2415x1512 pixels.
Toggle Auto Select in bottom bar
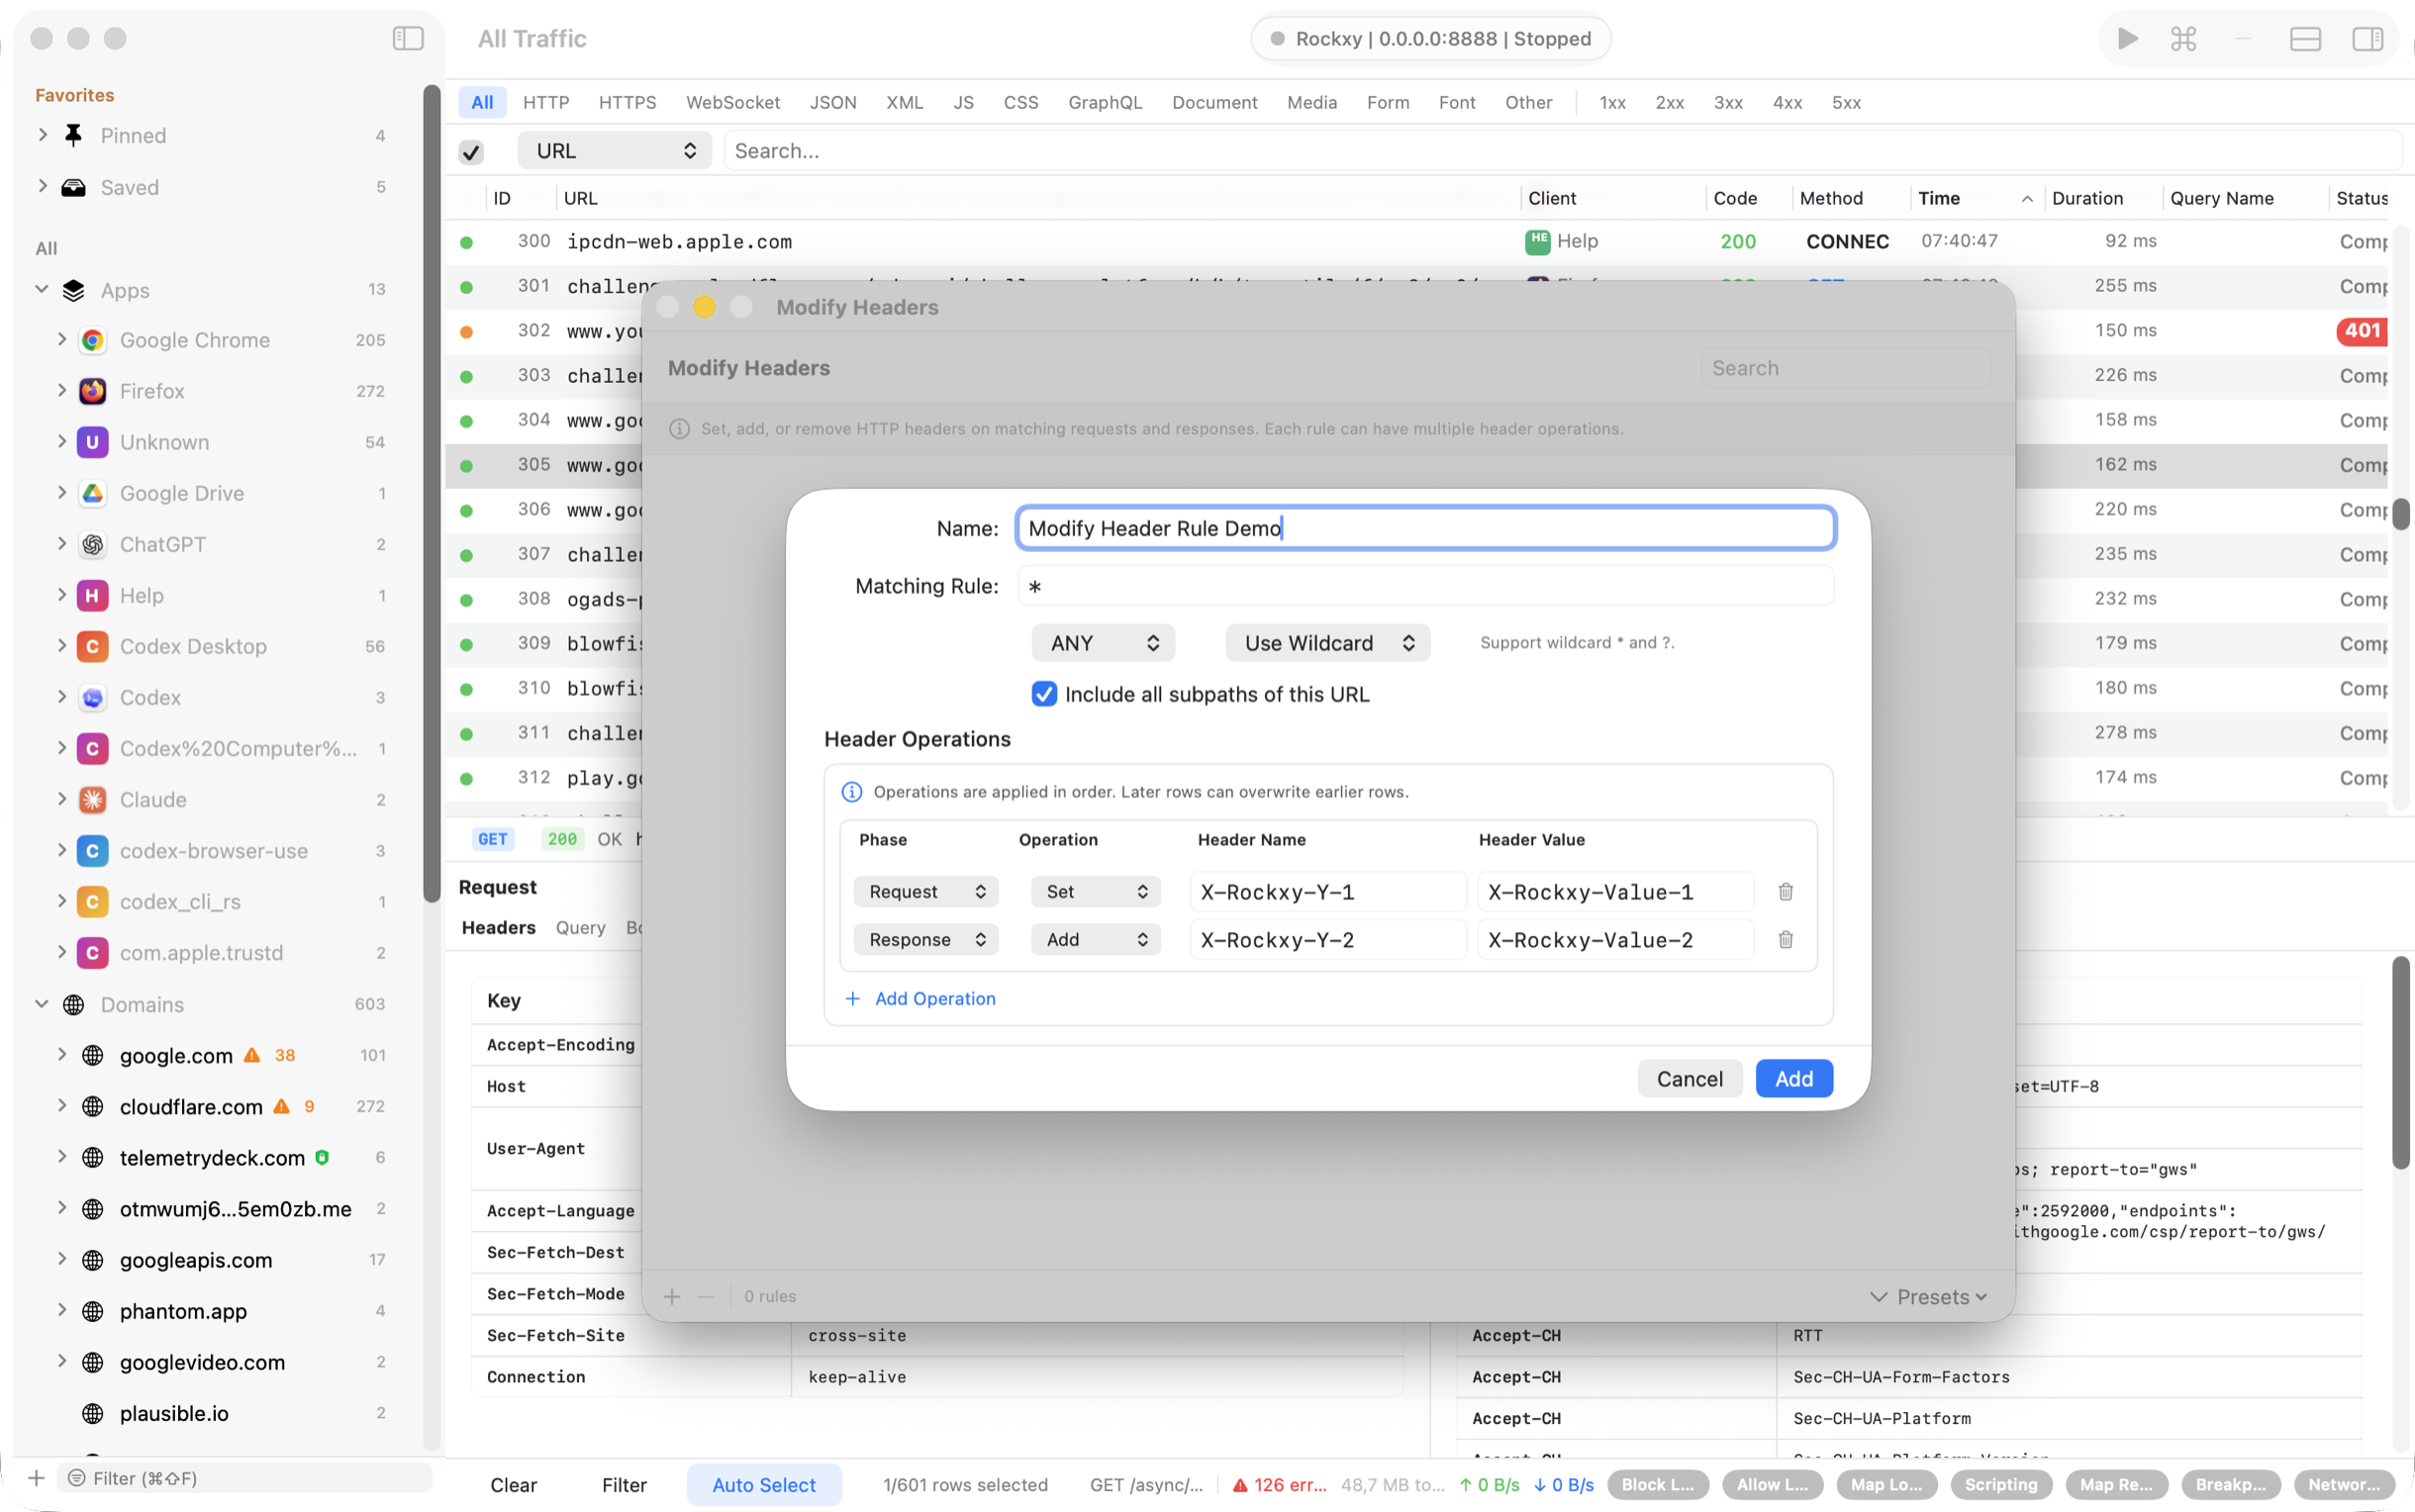[764, 1484]
